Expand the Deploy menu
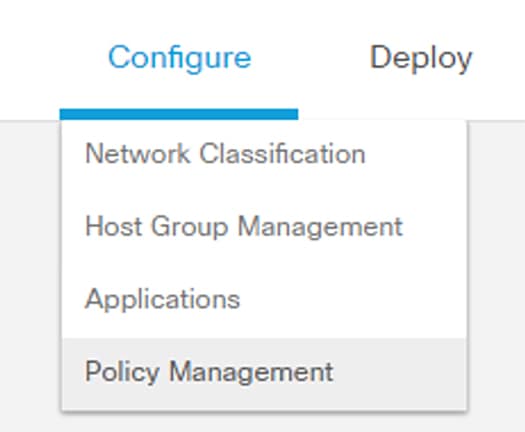The width and height of the screenshot is (525, 432). click(421, 59)
